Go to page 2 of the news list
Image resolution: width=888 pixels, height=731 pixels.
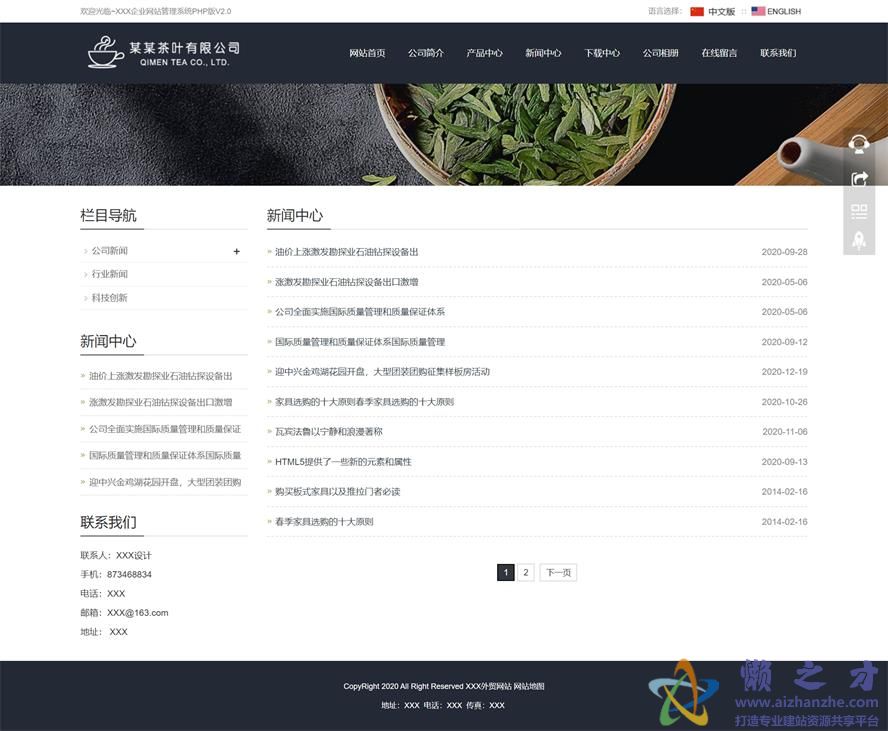point(525,572)
